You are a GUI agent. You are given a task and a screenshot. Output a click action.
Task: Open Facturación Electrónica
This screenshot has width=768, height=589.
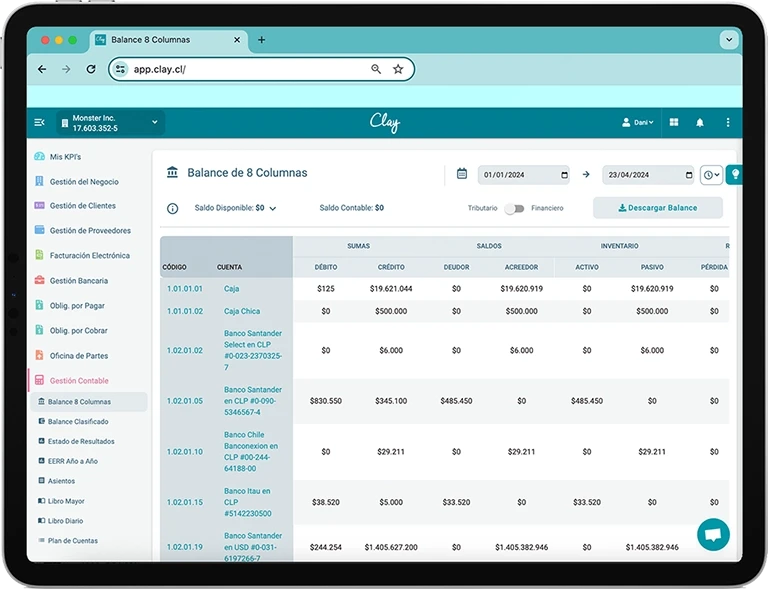click(90, 256)
